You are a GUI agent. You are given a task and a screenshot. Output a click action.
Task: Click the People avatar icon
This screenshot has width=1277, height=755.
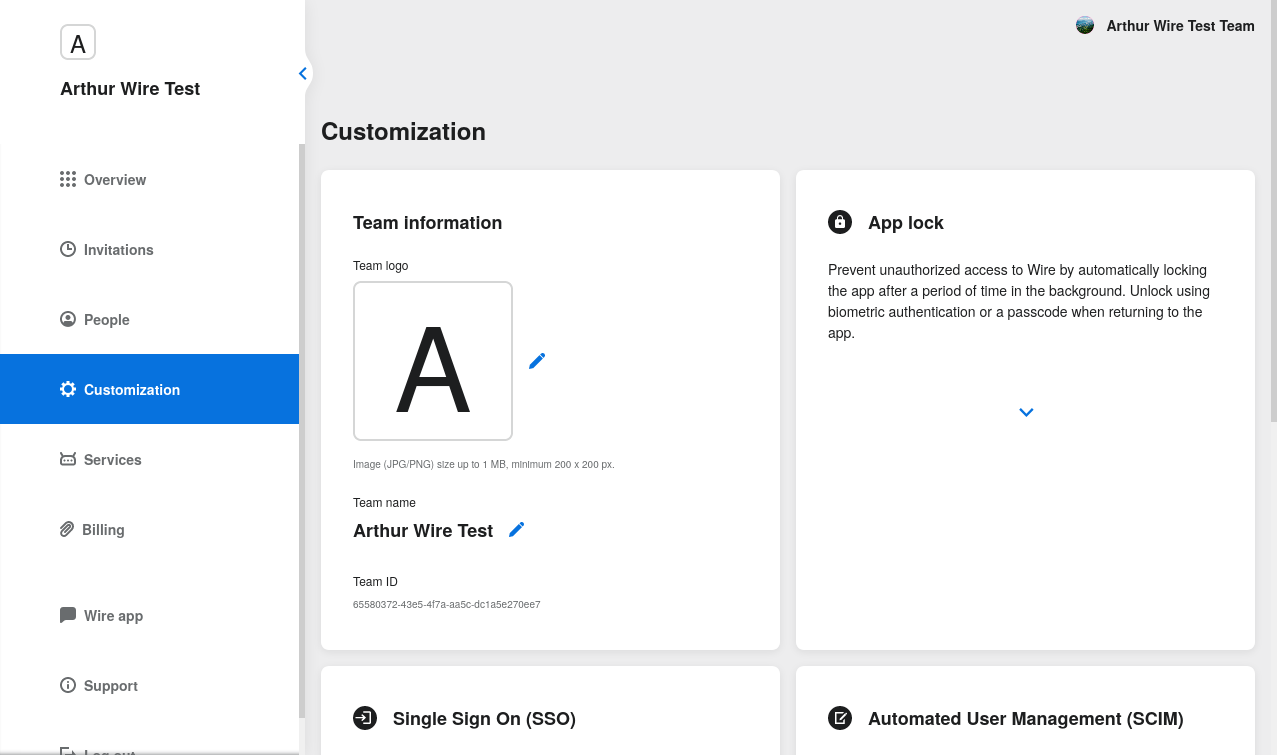68,319
